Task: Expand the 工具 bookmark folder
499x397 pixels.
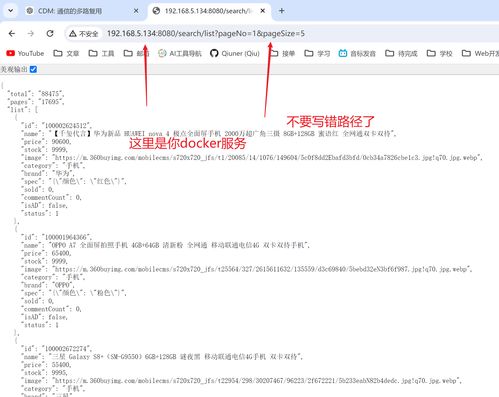Action: tap(101, 53)
